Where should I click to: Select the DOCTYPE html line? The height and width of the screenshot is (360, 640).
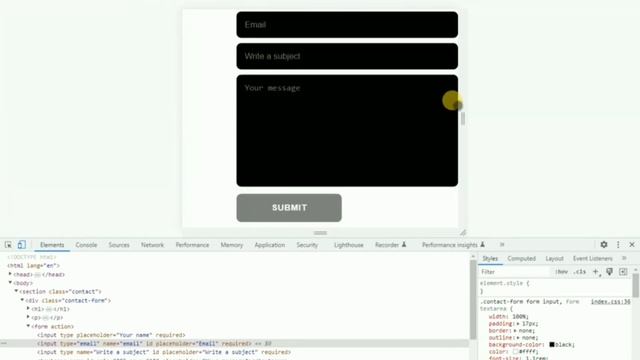[x=31, y=257]
